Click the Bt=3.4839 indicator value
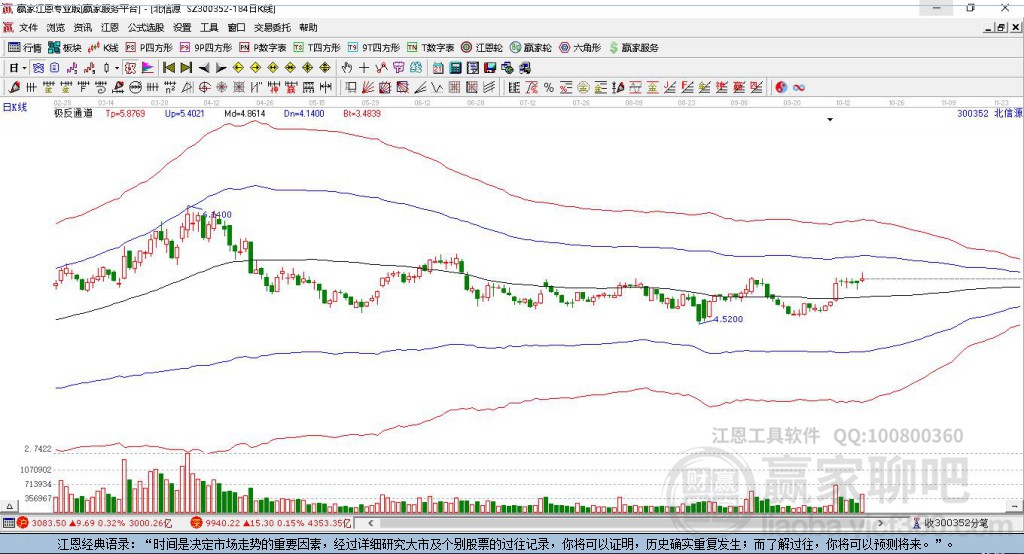 pos(362,113)
